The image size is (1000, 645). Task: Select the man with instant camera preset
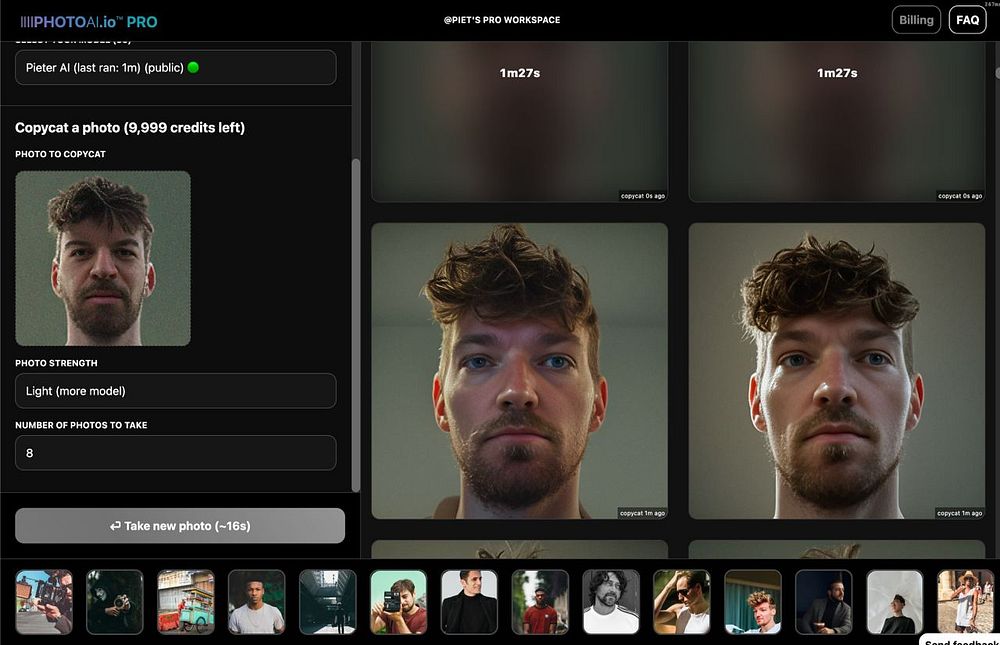point(399,602)
